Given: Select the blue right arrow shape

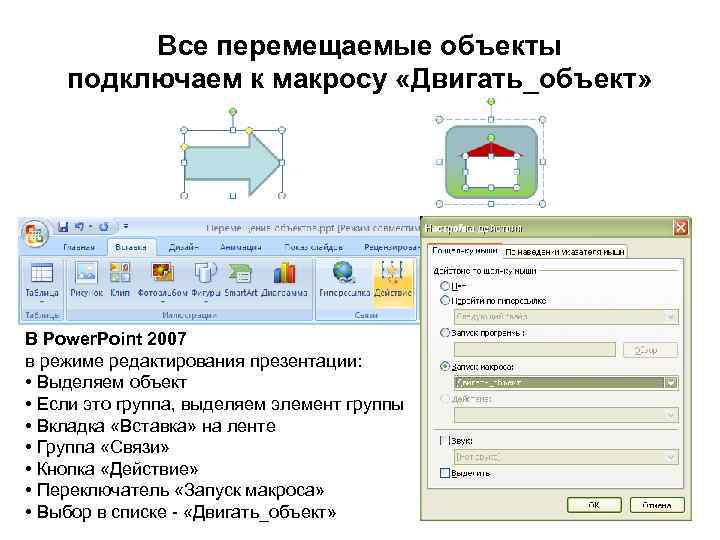Looking at the screenshot, I should 232,163.
